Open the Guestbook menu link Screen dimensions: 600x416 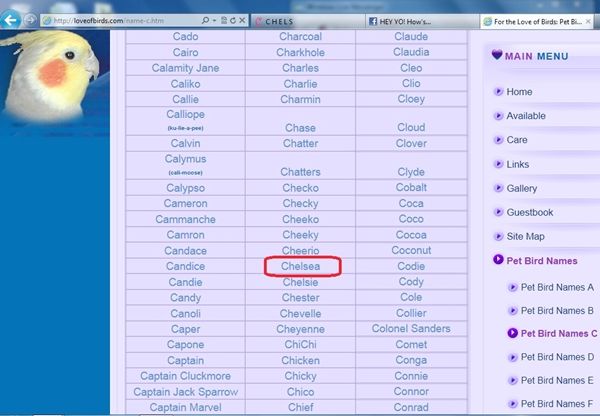point(529,212)
